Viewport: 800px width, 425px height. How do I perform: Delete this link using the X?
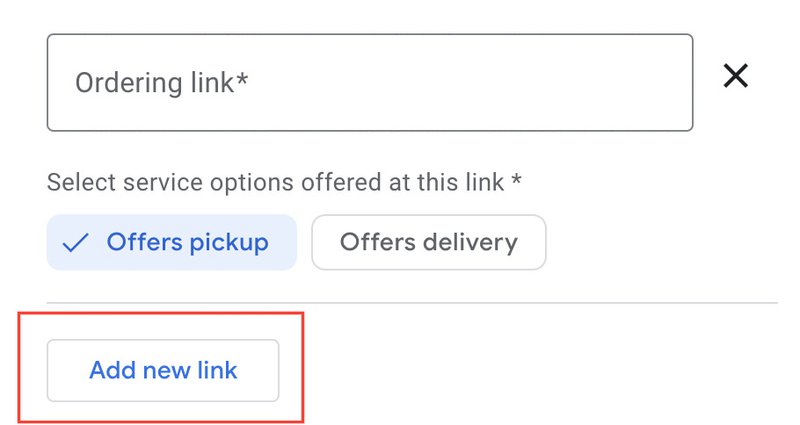click(x=736, y=76)
